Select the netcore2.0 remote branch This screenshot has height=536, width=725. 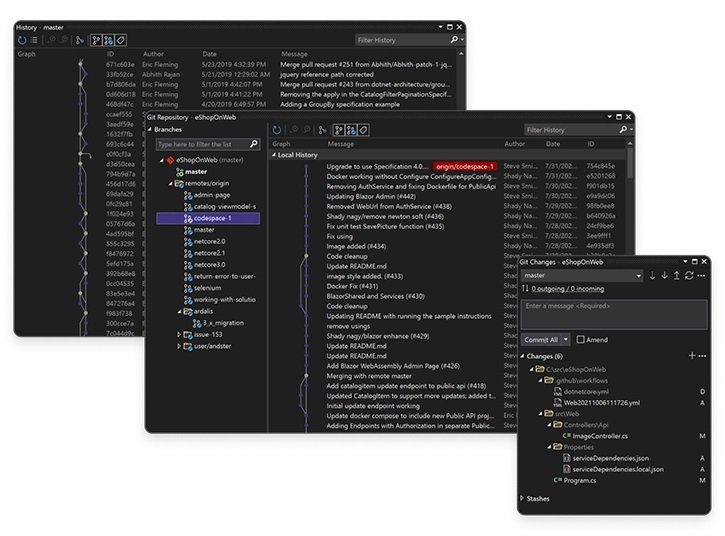(x=209, y=241)
